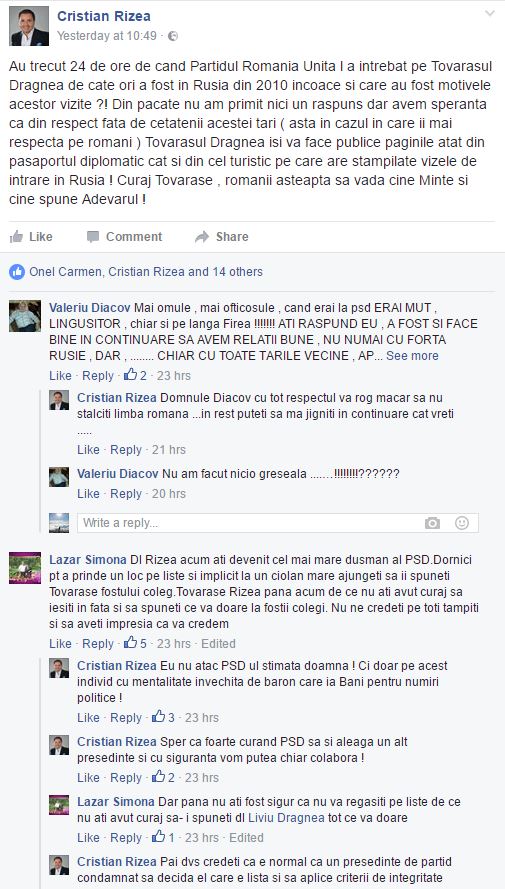Open the emoji smiley icon in reply box
The width and height of the screenshot is (505, 889).
click(x=462, y=523)
